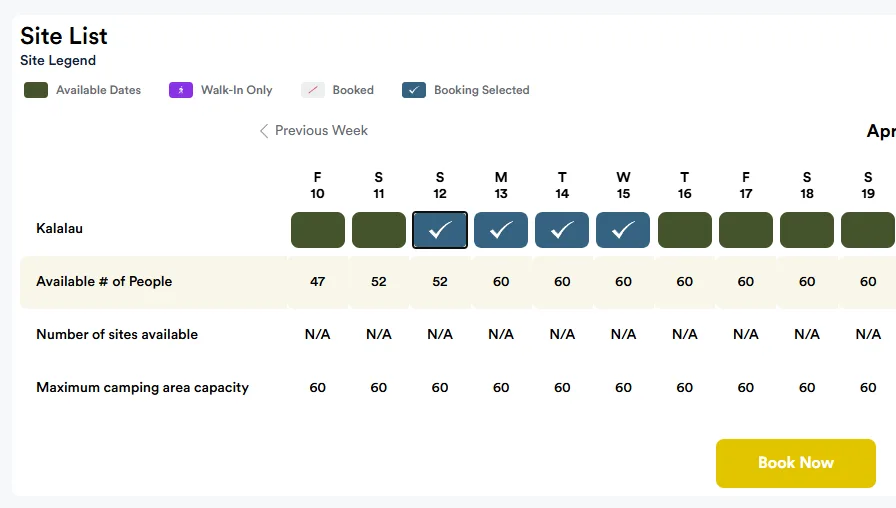The image size is (896, 508).
Task: Click the Booked legend slash icon
Action: (314, 90)
